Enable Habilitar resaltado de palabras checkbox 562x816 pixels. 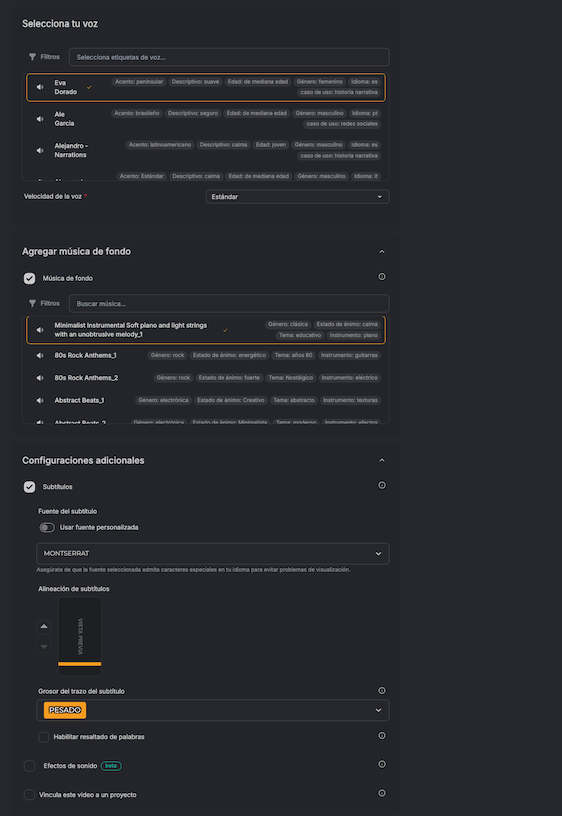44,737
